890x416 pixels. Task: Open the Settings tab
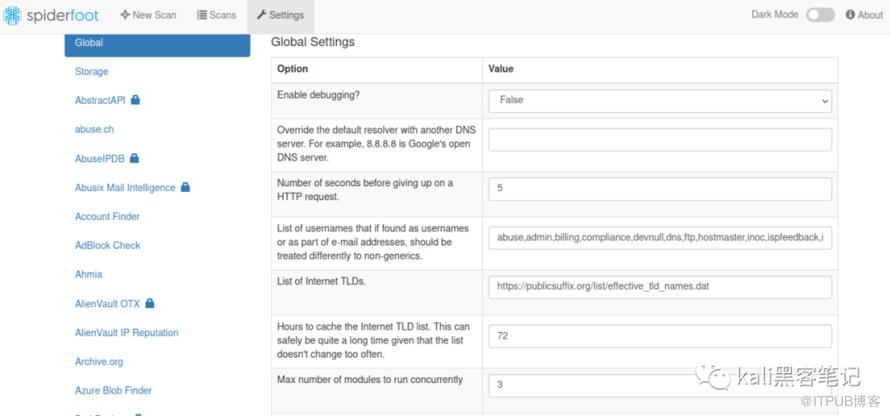(279, 15)
